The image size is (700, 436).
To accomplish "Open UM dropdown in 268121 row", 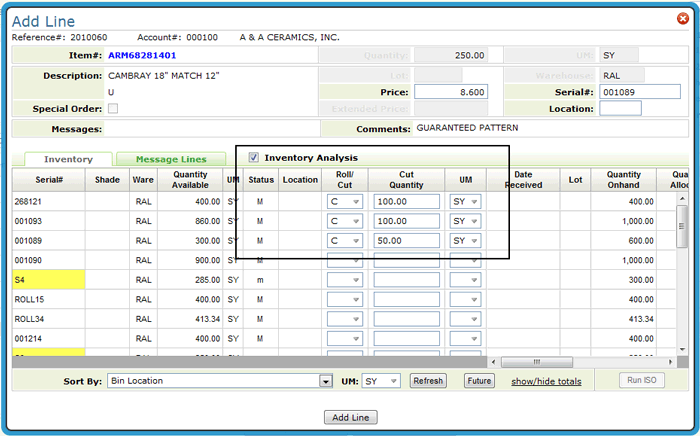I will (465, 202).
